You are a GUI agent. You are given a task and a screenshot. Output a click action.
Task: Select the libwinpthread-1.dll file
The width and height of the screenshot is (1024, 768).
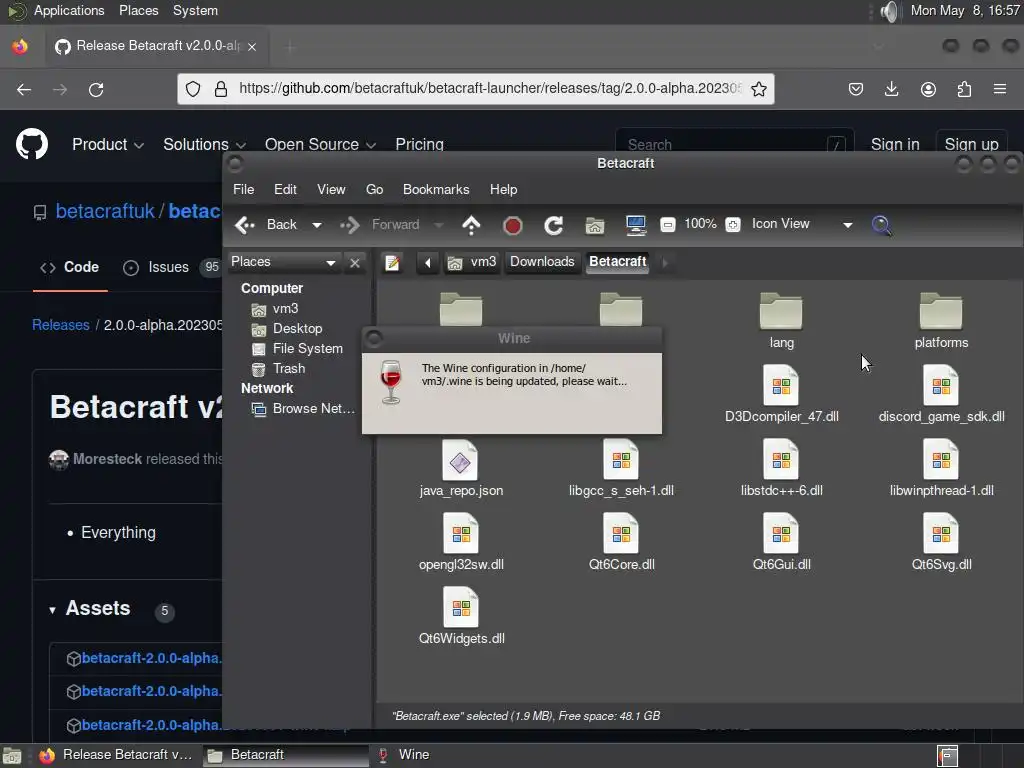point(941,469)
